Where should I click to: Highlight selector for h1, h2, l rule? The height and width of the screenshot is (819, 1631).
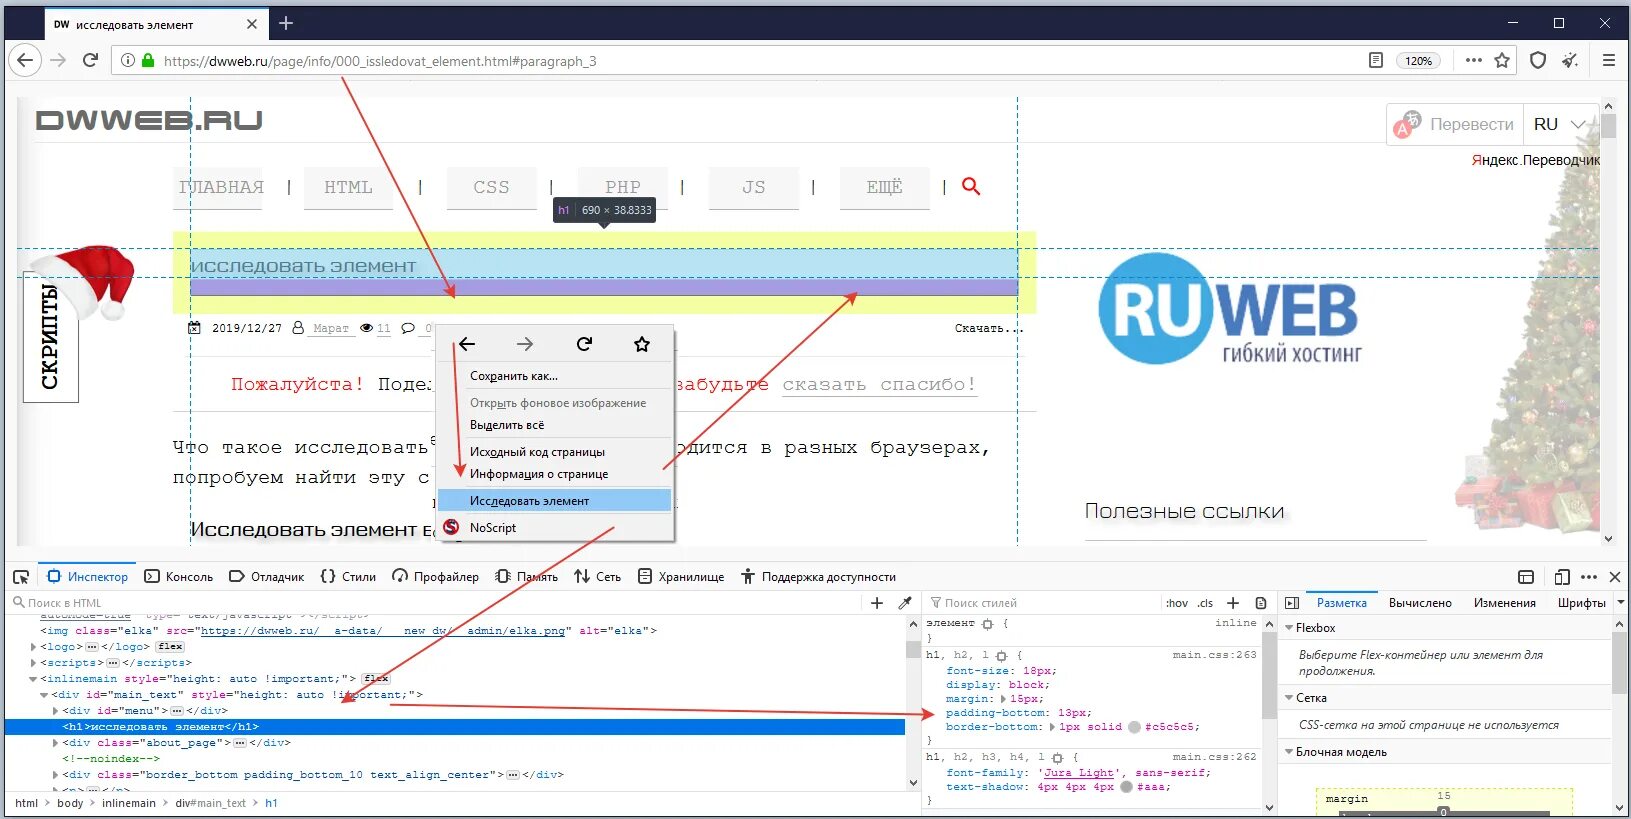(1001, 656)
